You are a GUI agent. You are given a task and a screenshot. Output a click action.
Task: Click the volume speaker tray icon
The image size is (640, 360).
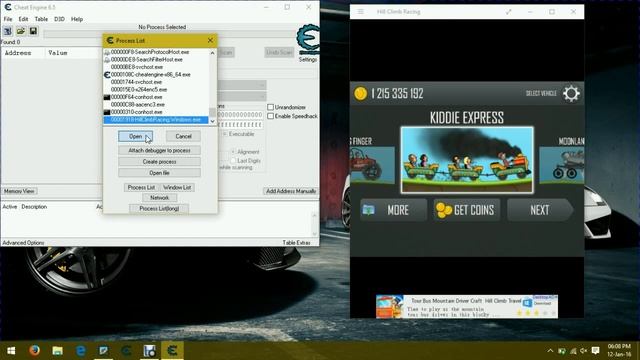[x=584, y=351]
